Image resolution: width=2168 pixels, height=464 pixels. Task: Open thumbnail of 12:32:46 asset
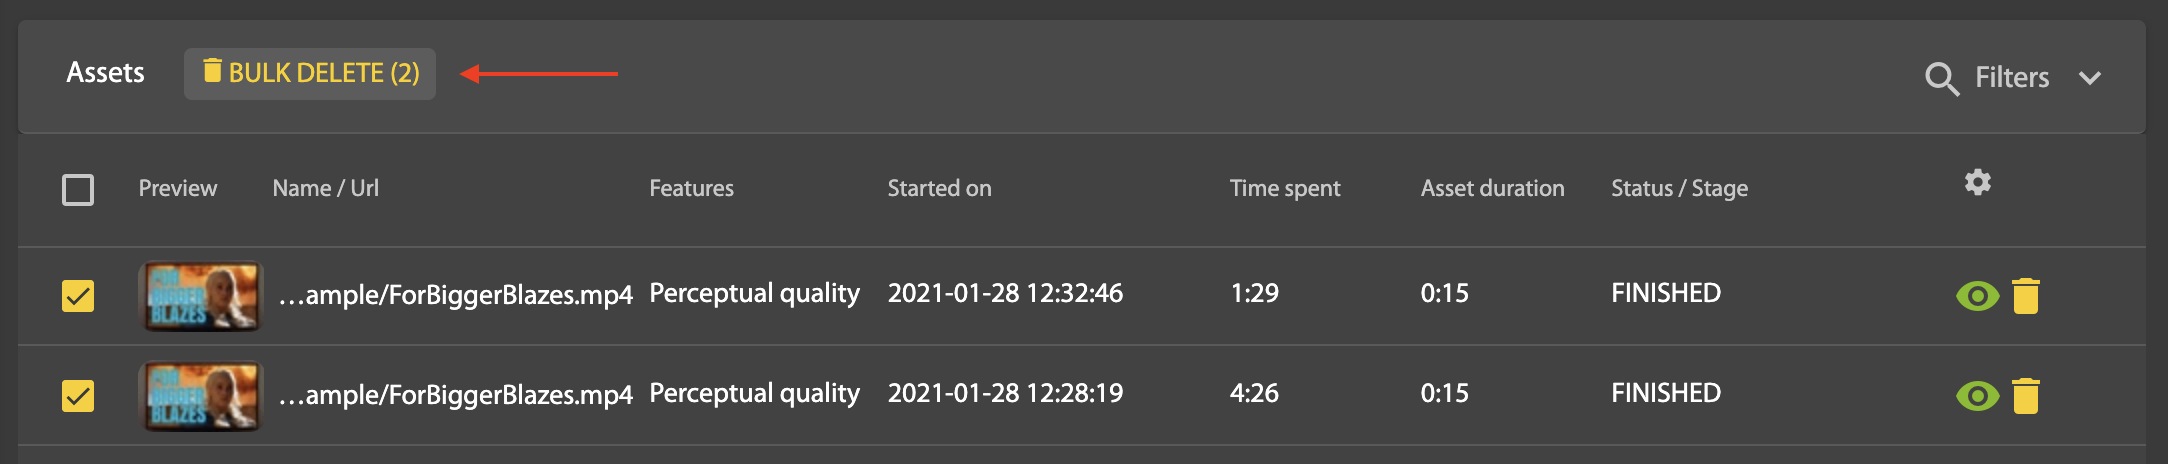(201, 296)
